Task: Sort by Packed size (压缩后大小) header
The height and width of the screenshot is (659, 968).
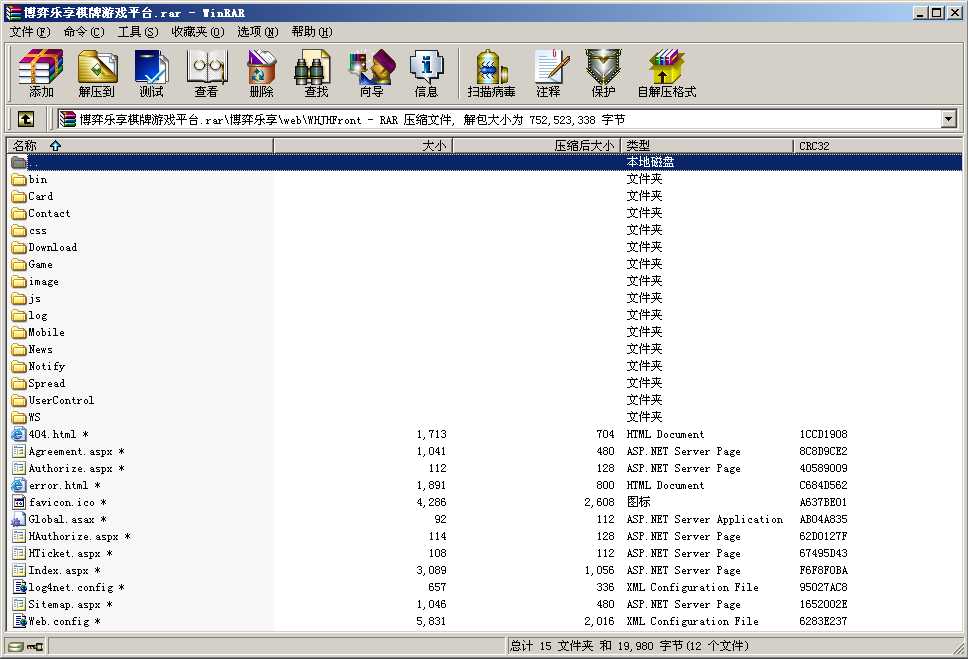Action: (x=536, y=146)
